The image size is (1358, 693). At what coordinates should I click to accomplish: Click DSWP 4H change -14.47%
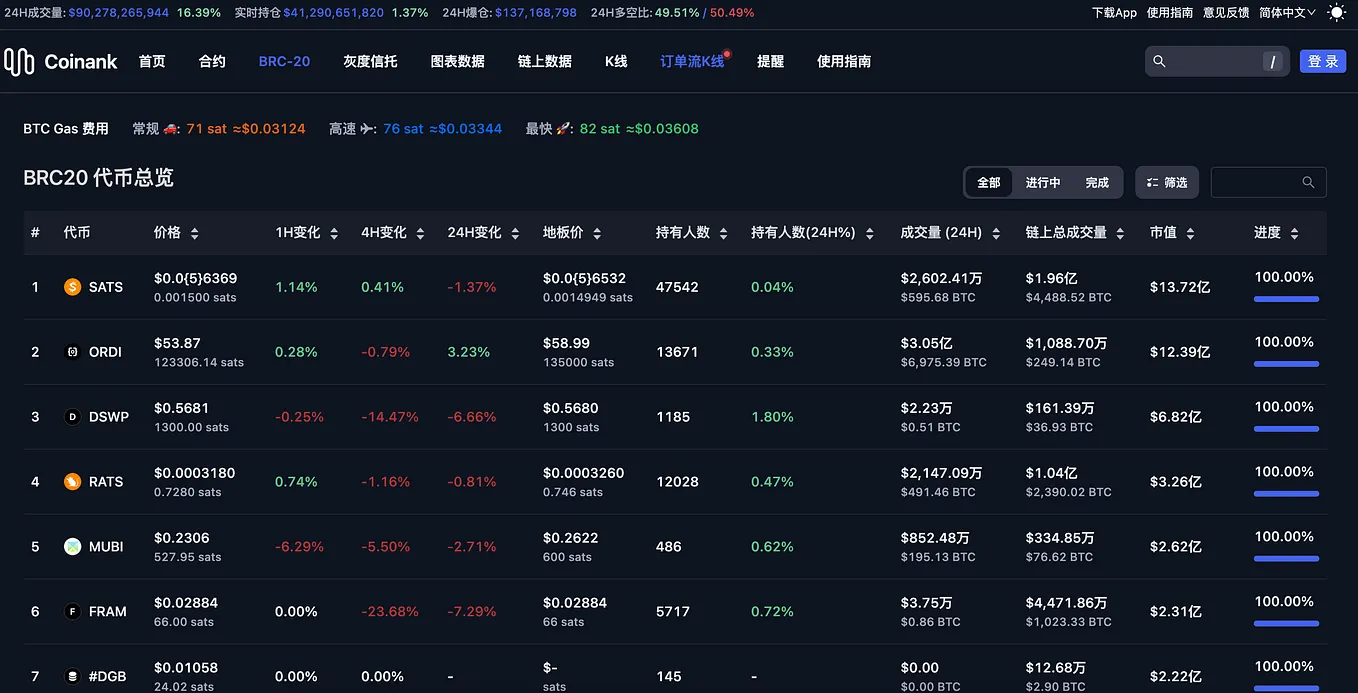coord(390,417)
